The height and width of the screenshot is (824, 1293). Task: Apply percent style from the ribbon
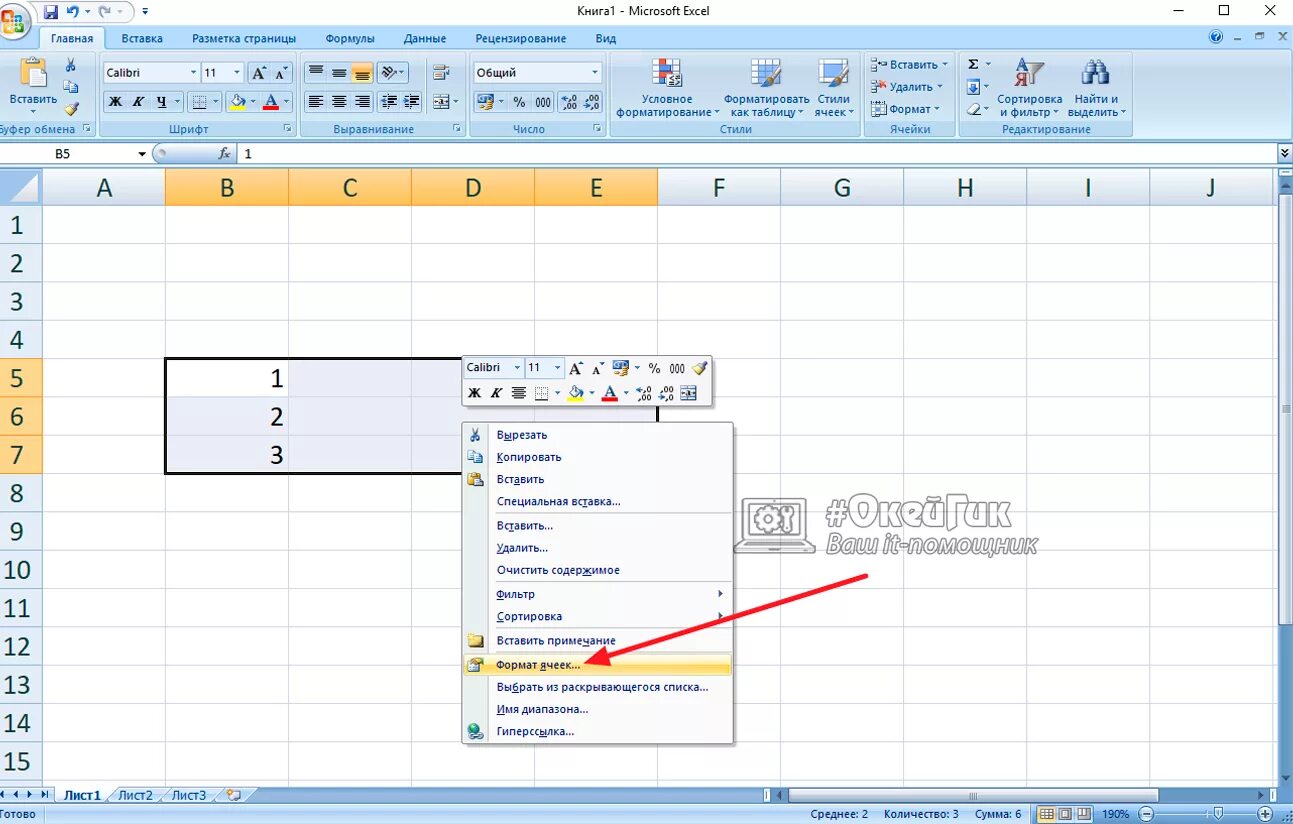click(519, 102)
